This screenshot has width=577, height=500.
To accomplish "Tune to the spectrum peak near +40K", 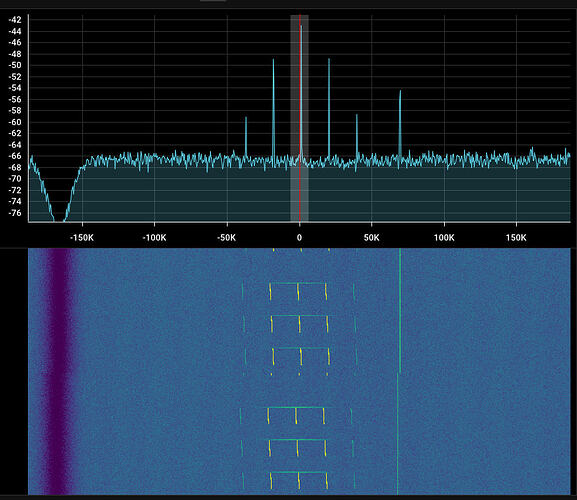I will [x=357, y=136].
